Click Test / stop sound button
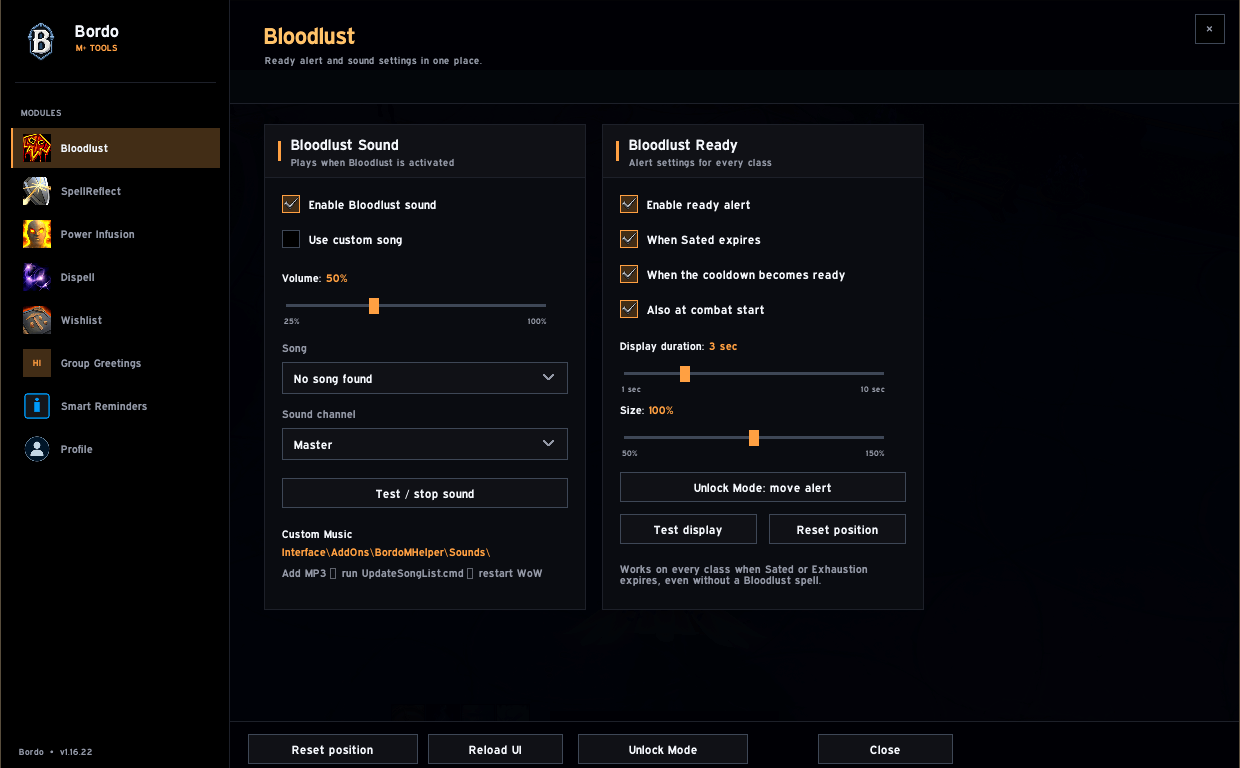This screenshot has height=768, width=1240. [425, 493]
